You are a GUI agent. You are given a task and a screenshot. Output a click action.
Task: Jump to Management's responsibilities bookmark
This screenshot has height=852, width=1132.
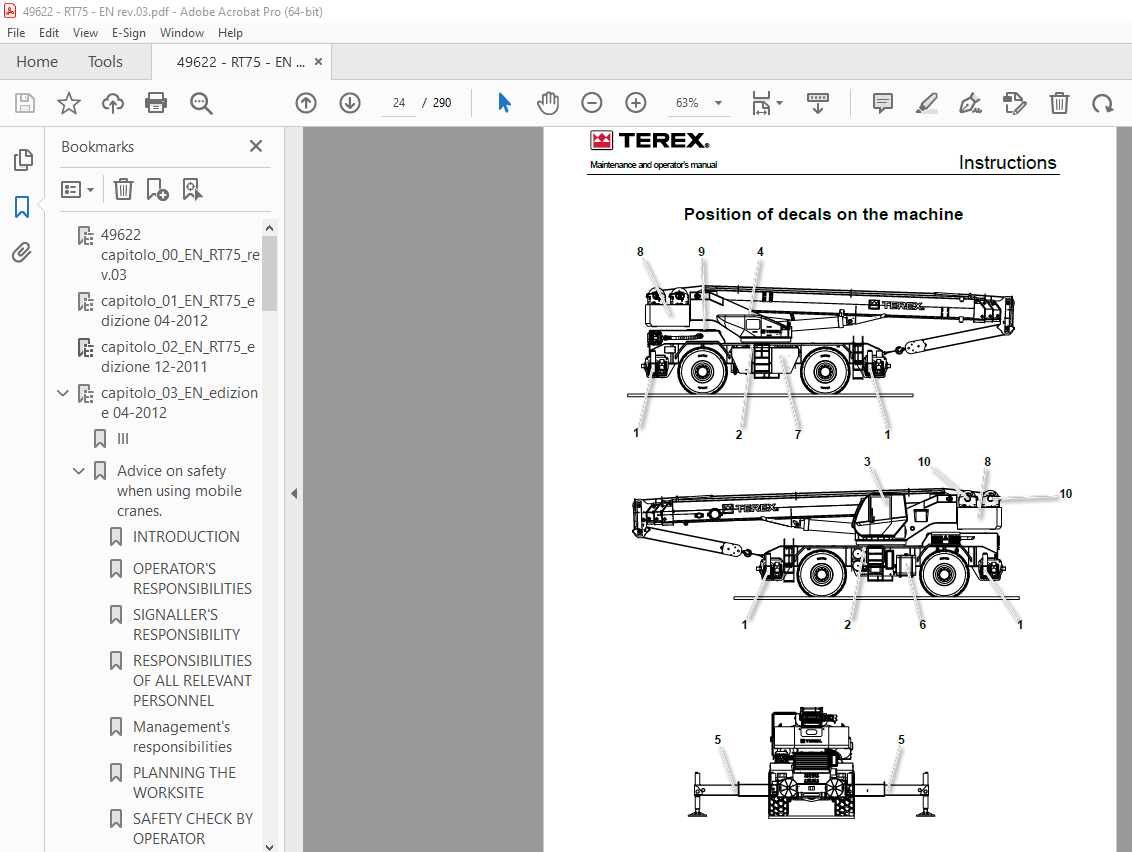click(x=182, y=736)
